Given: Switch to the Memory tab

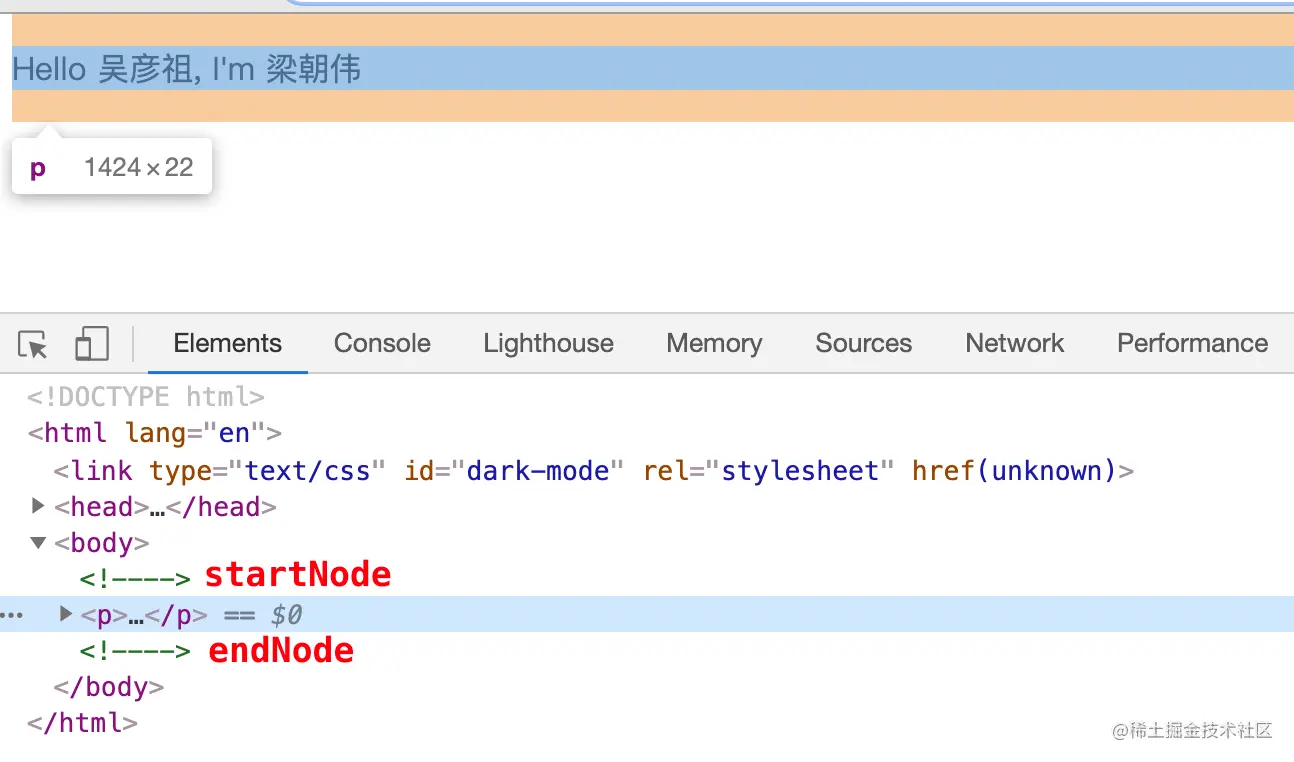Looking at the screenshot, I should [x=713, y=343].
